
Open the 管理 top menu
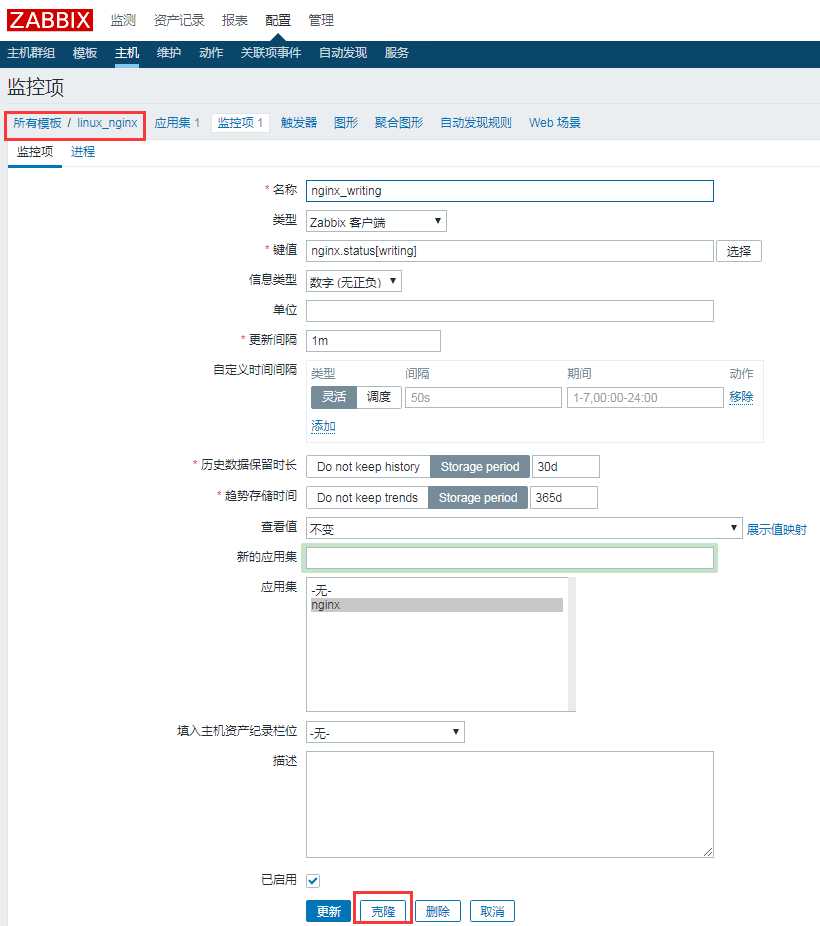click(321, 21)
